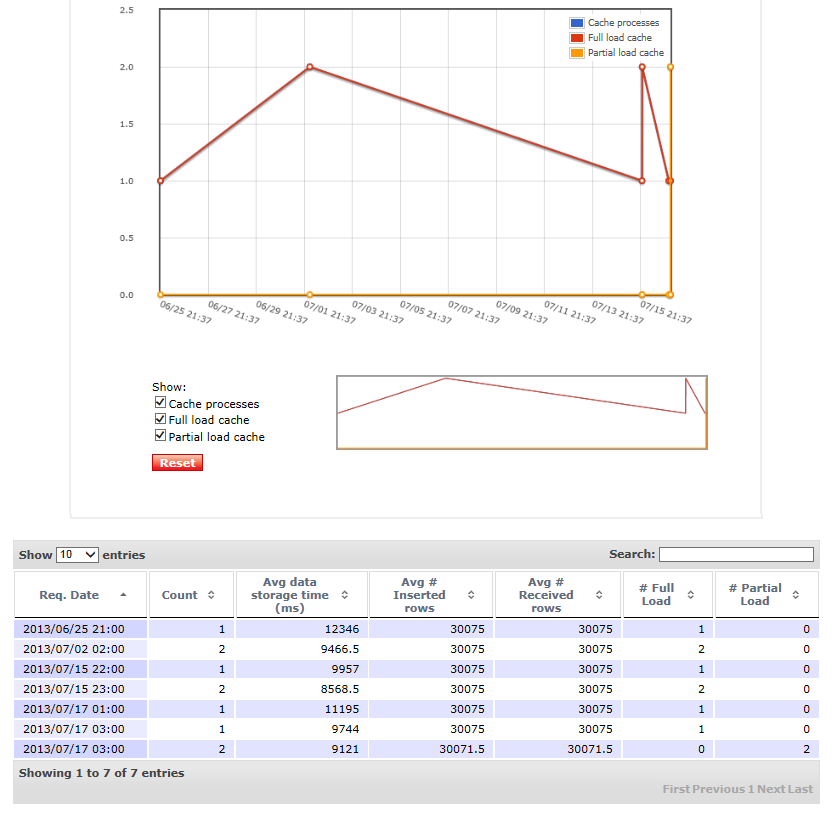Click red Full load cache legend swatch
The height and width of the screenshot is (838, 838).
click(577, 38)
